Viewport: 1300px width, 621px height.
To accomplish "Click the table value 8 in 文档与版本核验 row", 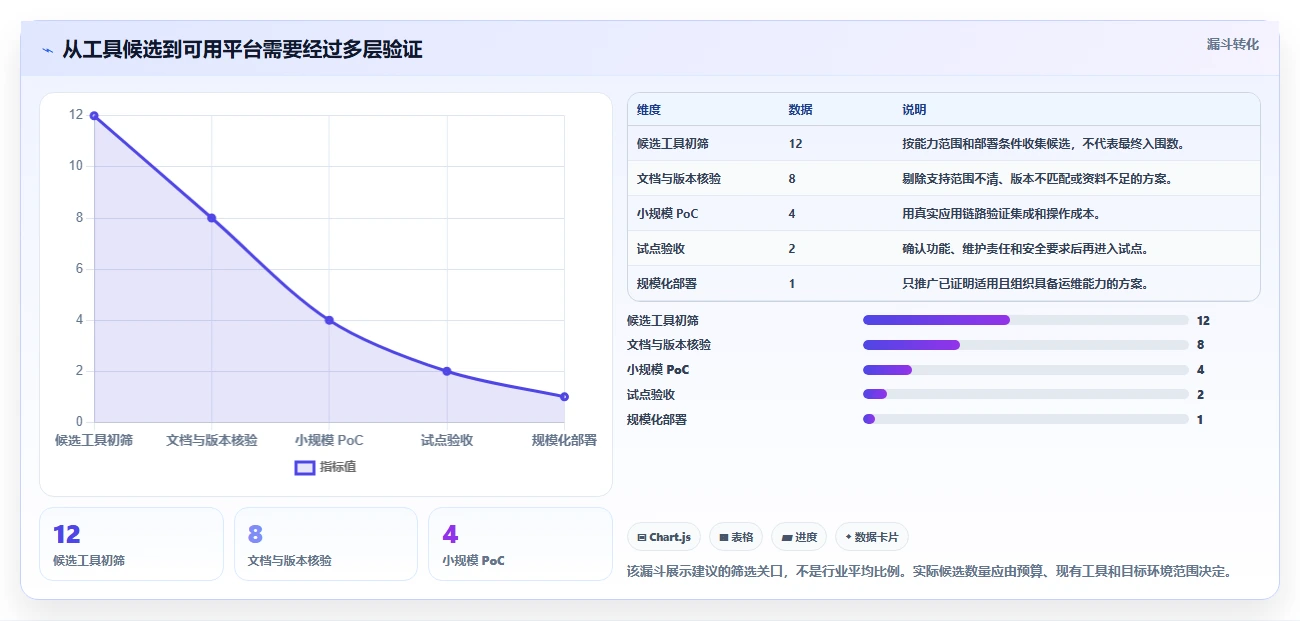I will pos(792,179).
